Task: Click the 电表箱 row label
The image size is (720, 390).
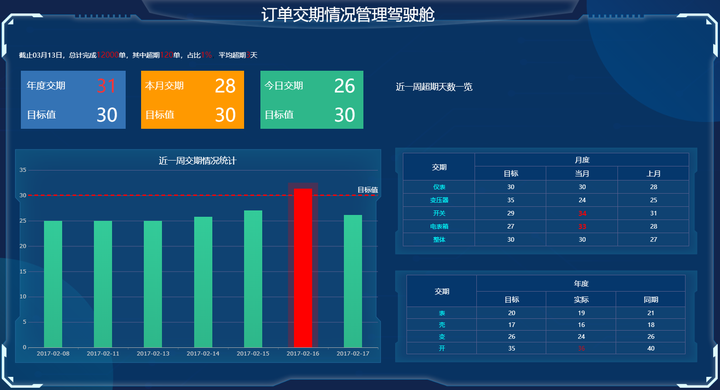Action: click(x=439, y=226)
